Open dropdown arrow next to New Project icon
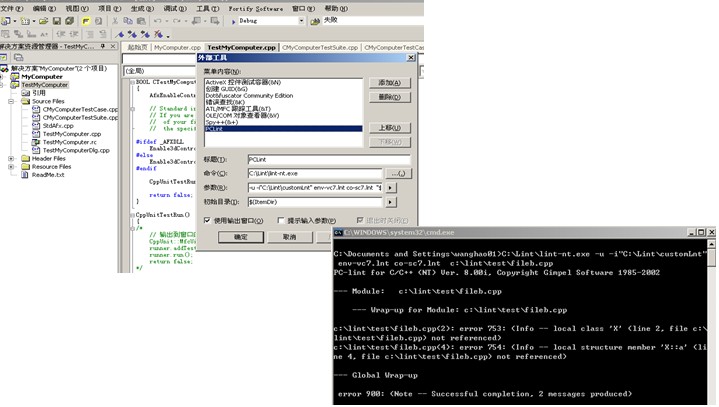 click(x=15, y=21)
